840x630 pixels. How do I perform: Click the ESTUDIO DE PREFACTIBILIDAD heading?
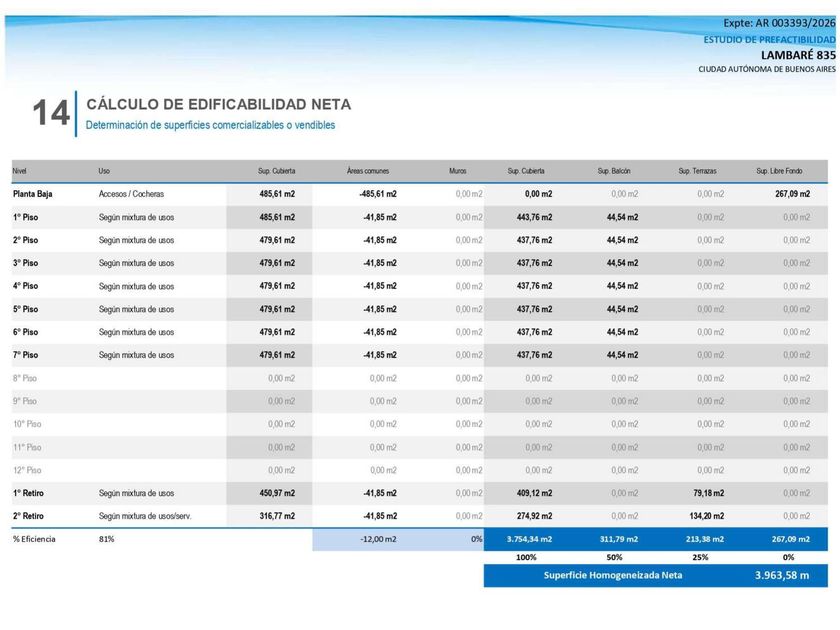(x=769, y=40)
